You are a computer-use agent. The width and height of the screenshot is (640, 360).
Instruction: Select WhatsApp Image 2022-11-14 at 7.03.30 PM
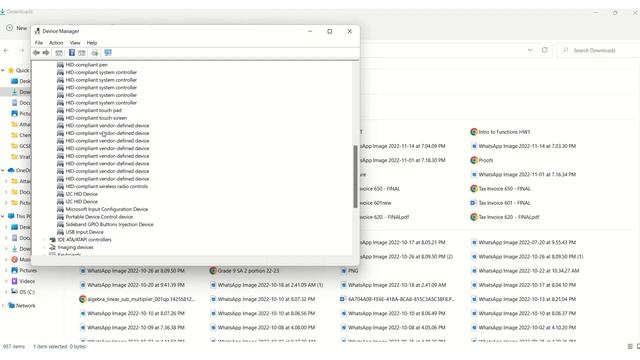[x=527, y=146]
